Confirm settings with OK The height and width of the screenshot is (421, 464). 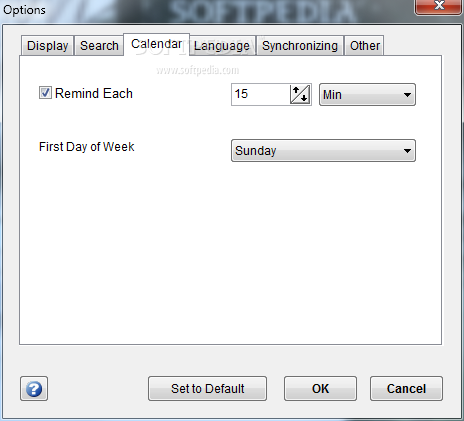pos(320,389)
